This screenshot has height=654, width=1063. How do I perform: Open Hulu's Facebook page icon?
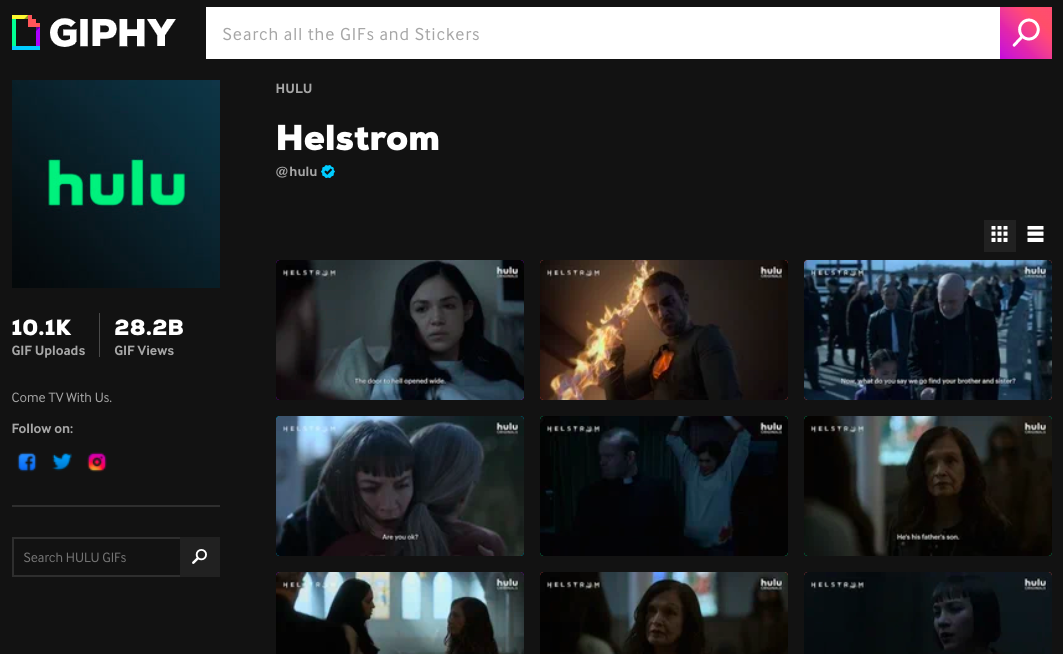point(27,462)
